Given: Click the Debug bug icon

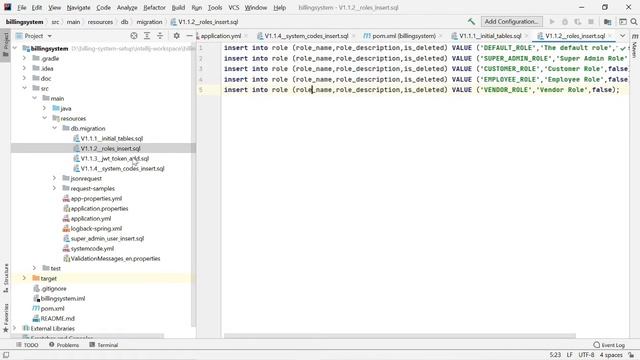Looking at the screenshot, I should (x=565, y=22).
